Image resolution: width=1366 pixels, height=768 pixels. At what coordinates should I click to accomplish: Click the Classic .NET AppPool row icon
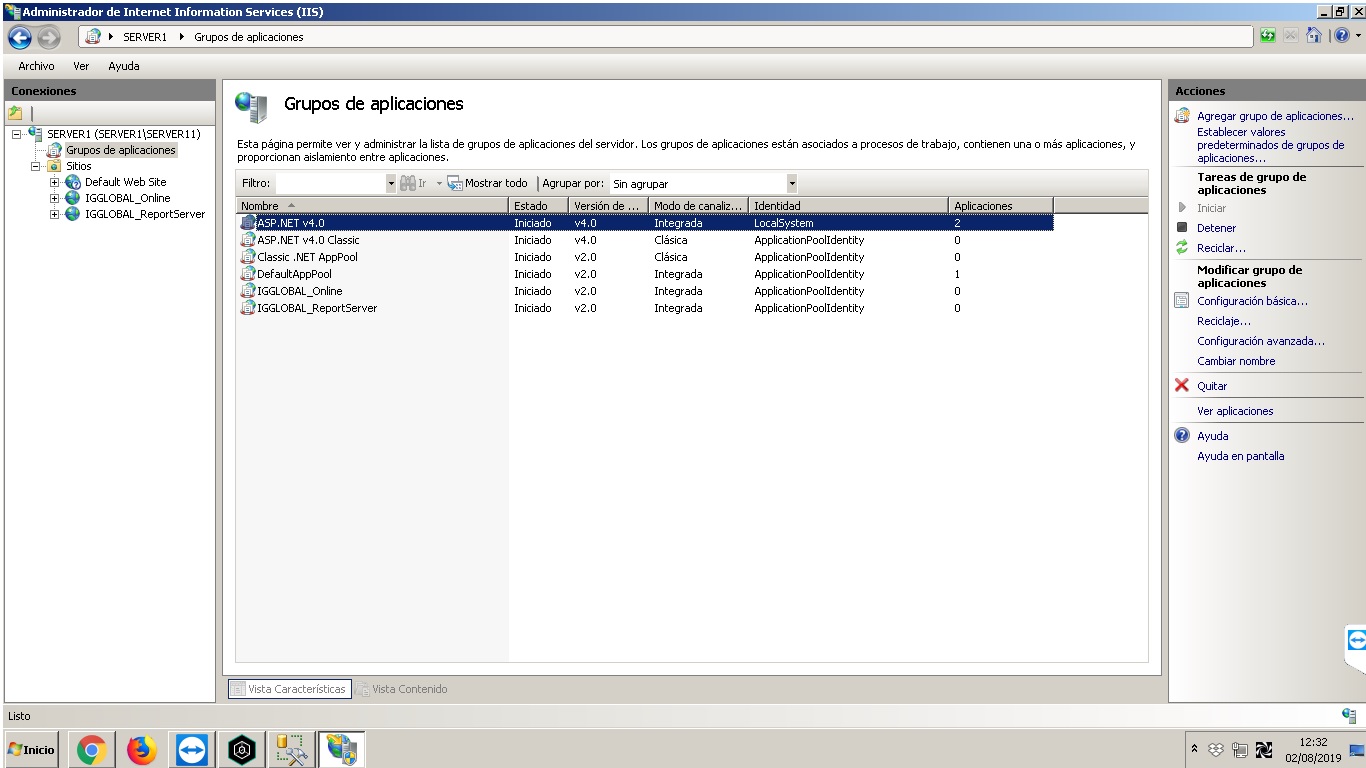[x=249, y=257]
